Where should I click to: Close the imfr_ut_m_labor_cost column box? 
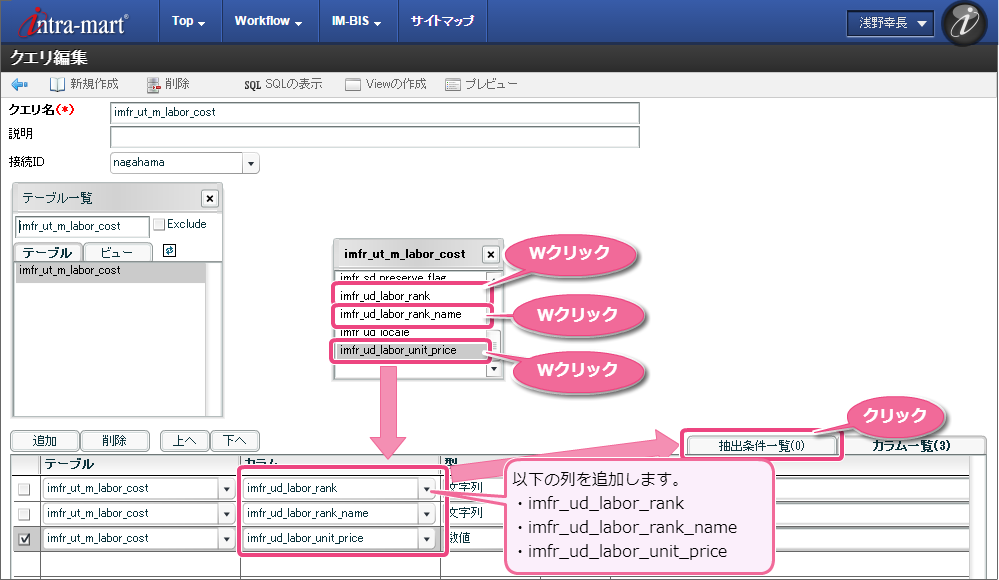point(491,255)
